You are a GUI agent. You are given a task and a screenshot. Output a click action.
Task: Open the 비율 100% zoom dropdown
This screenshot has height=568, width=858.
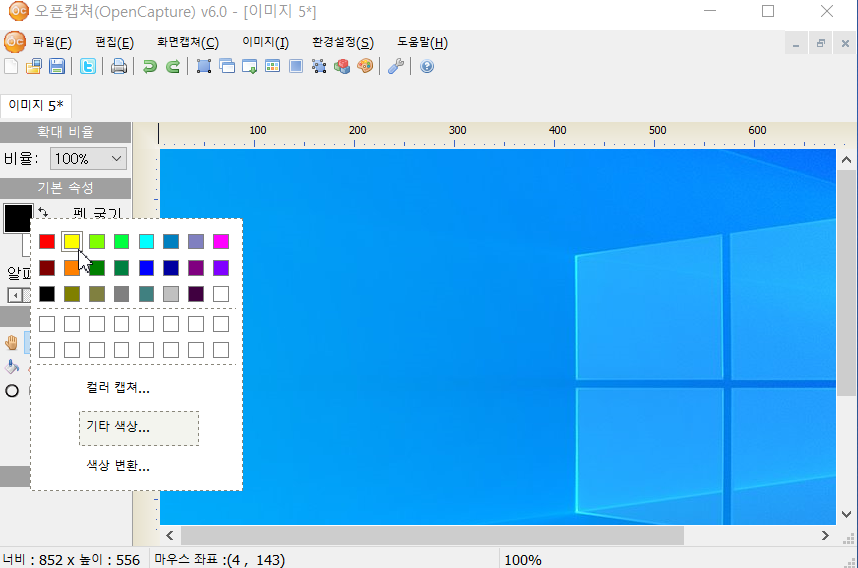coord(88,159)
